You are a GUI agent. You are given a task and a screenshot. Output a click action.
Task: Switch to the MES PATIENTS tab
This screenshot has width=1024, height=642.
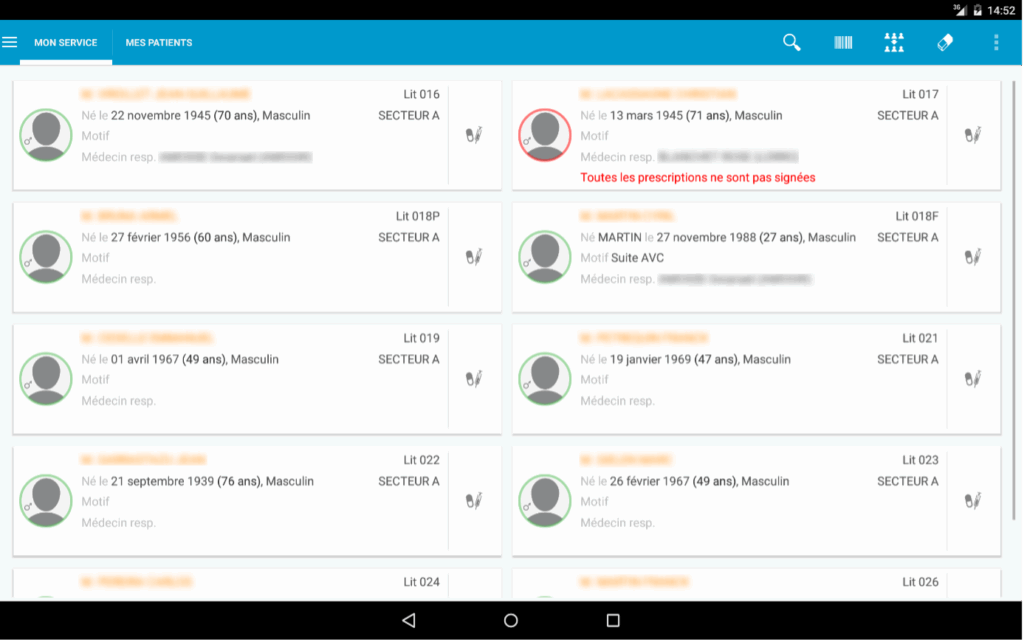(159, 42)
